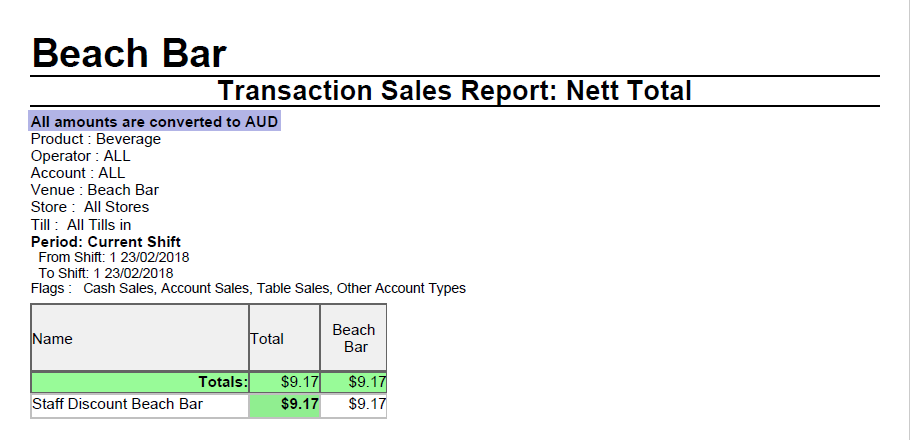Screen dimensions: 910x440
Task: Click the bold Period: Current Shift text
Action: pos(106,242)
